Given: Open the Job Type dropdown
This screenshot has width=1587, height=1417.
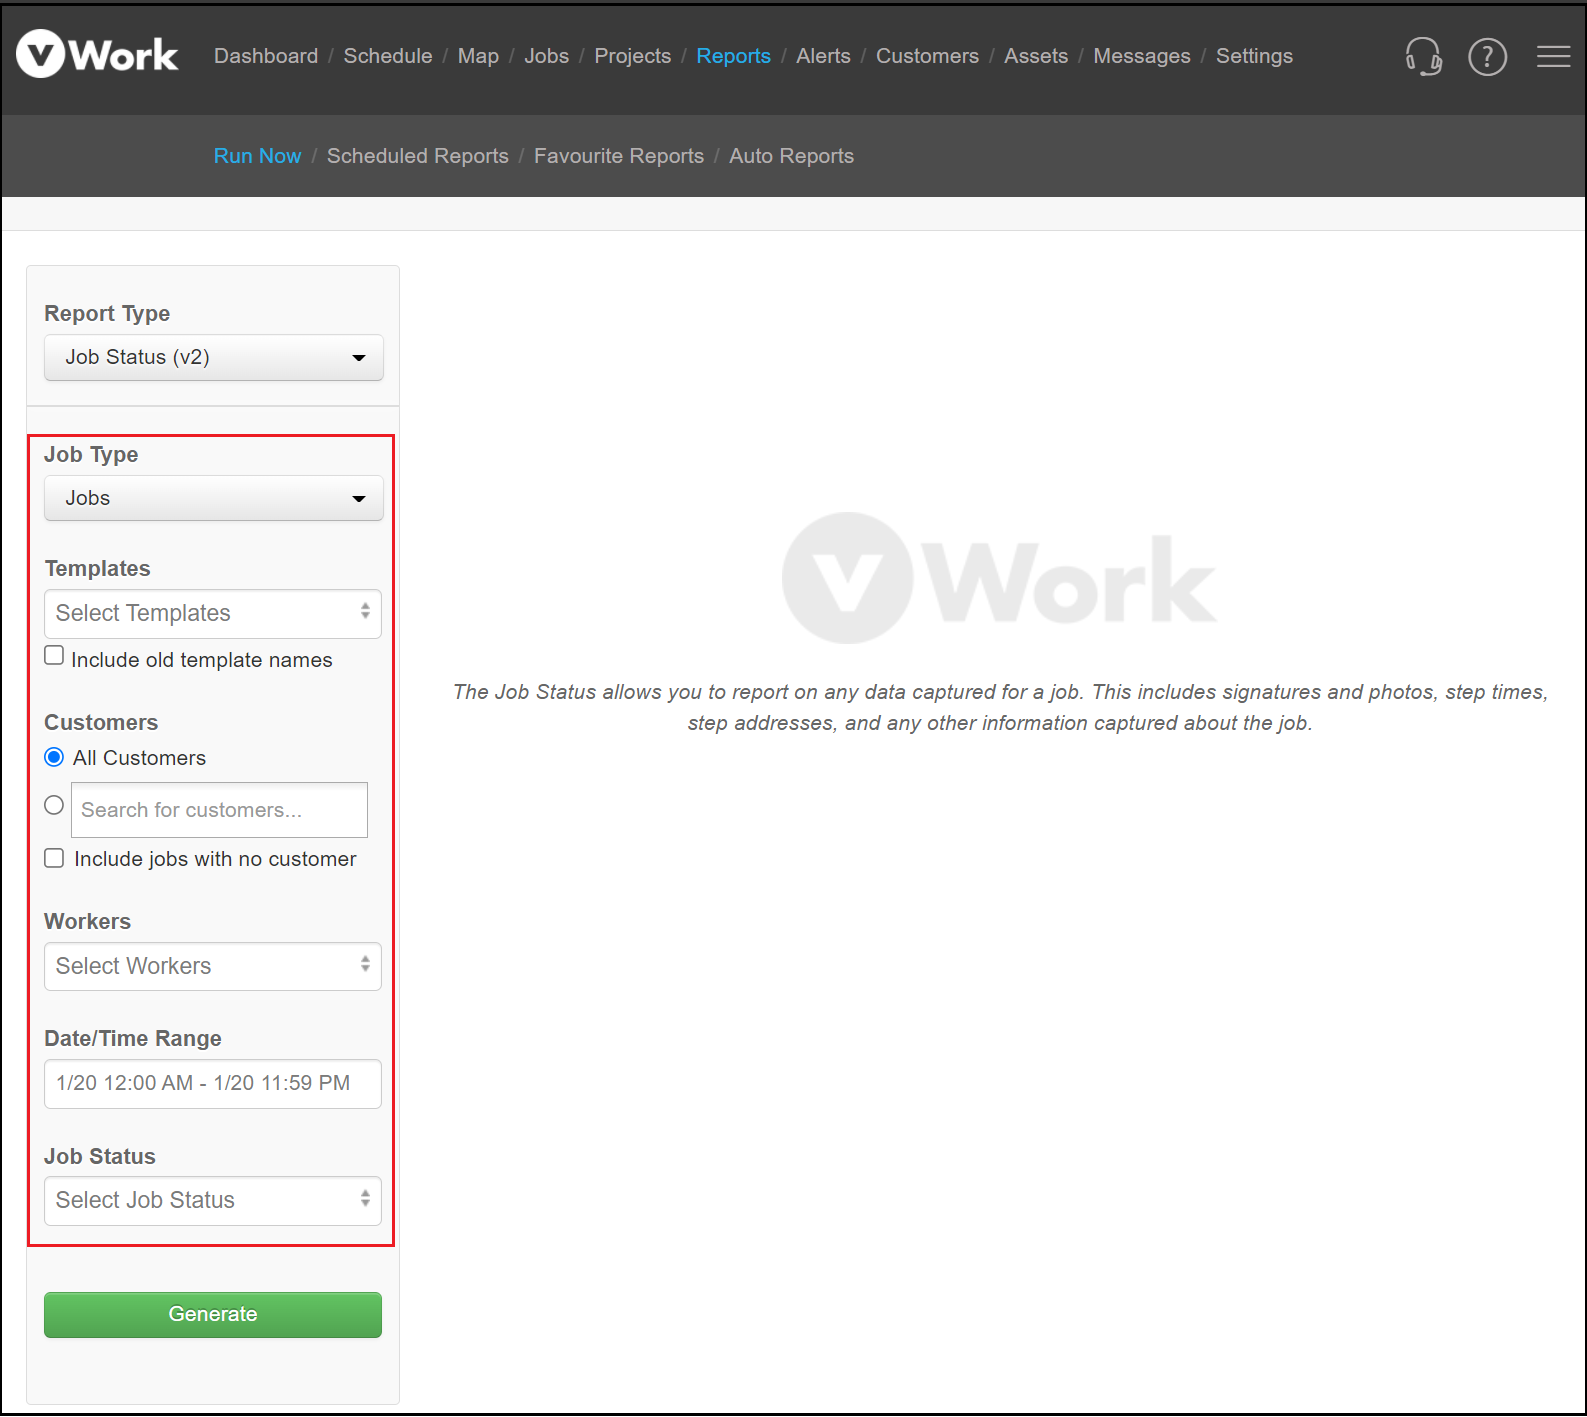Looking at the screenshot, I should pos(213,499).
